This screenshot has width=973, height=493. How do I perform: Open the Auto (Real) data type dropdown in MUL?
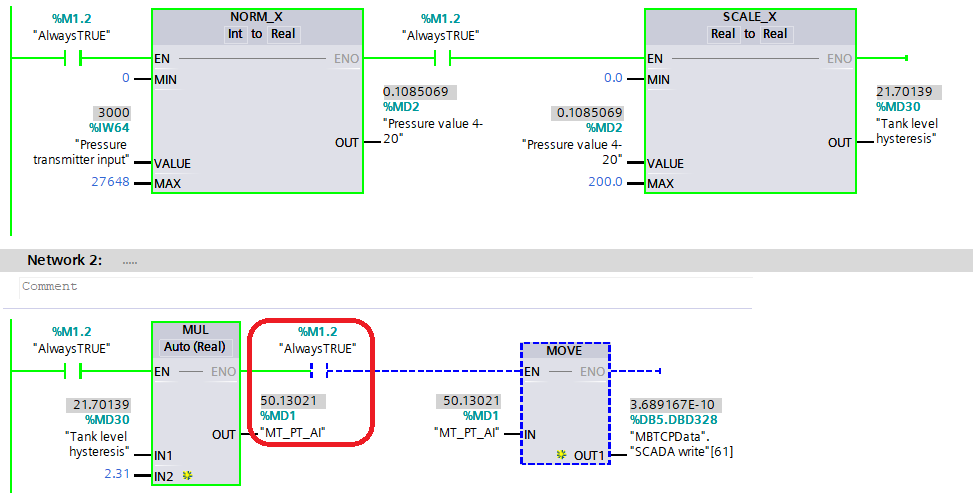(x=195, y=347)
